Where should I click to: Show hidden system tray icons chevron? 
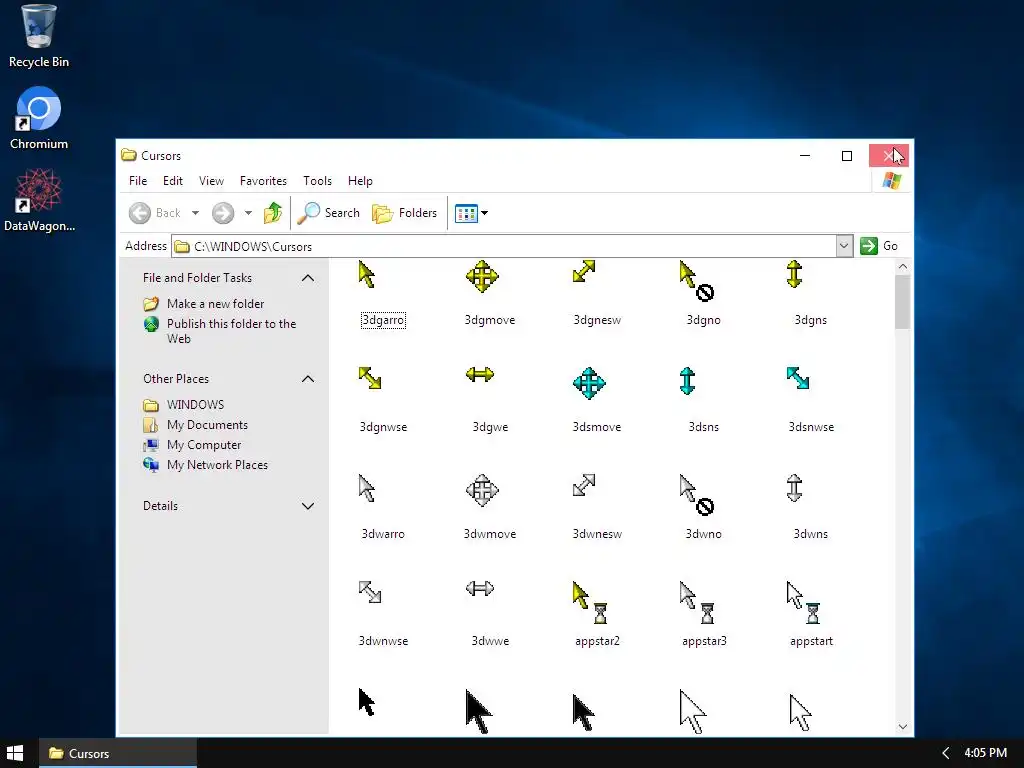(x=945, y=753)
